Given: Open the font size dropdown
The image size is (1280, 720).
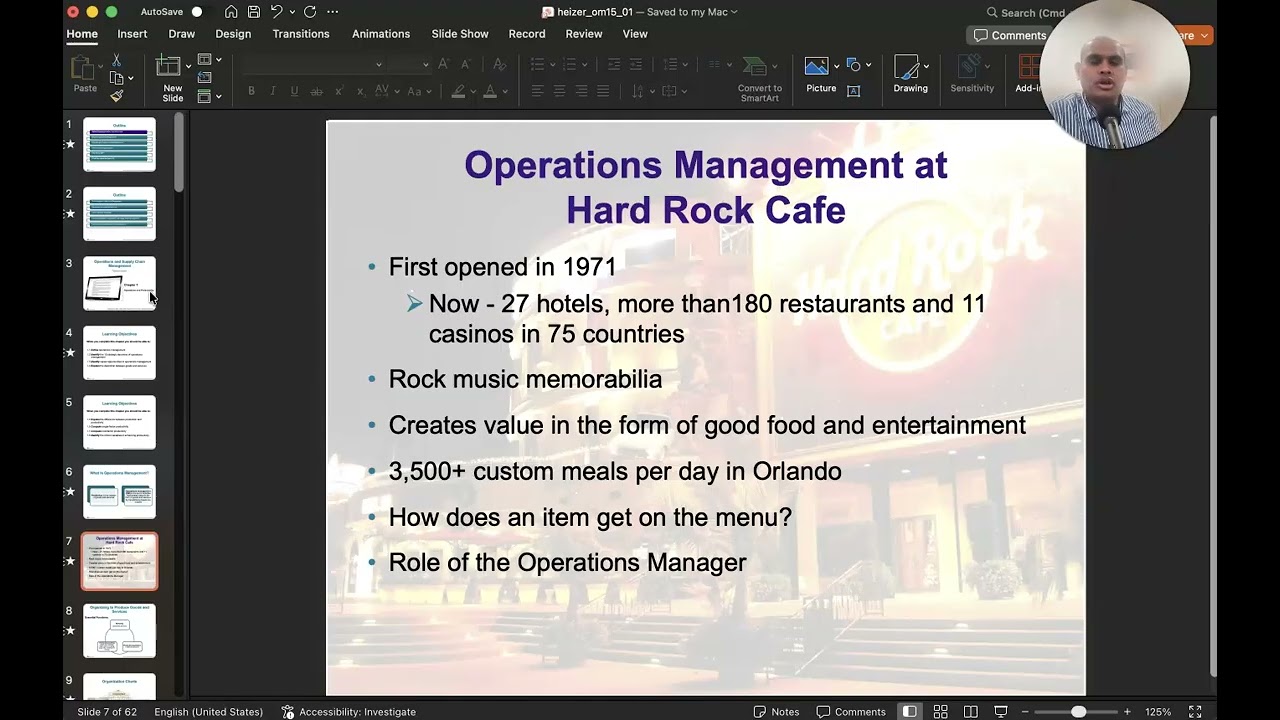Looking at the screenshot, I should (x=425, y=64).
